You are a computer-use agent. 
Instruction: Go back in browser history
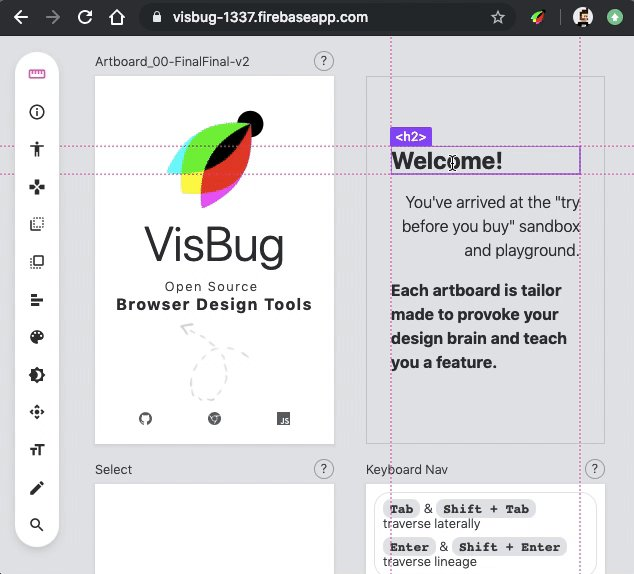point(21,17)
